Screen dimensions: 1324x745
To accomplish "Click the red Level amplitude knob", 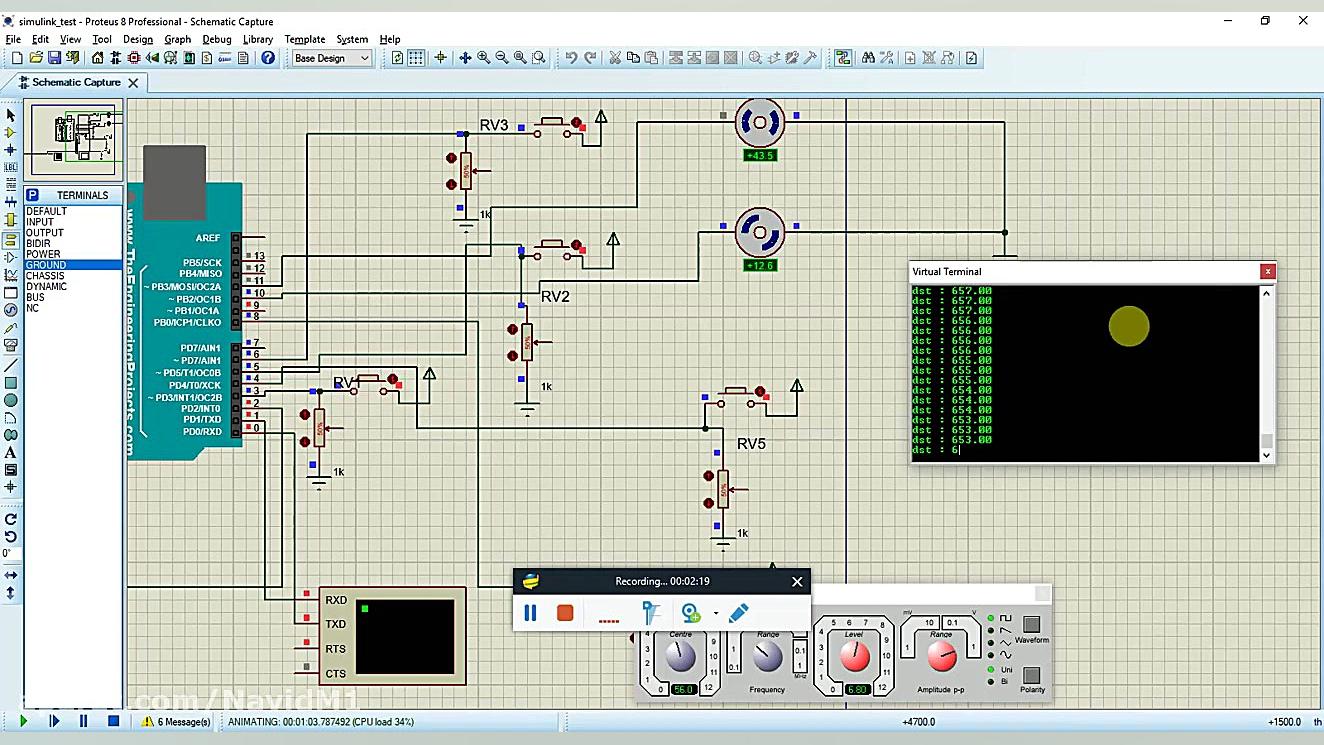I will (x=854, y=656).
